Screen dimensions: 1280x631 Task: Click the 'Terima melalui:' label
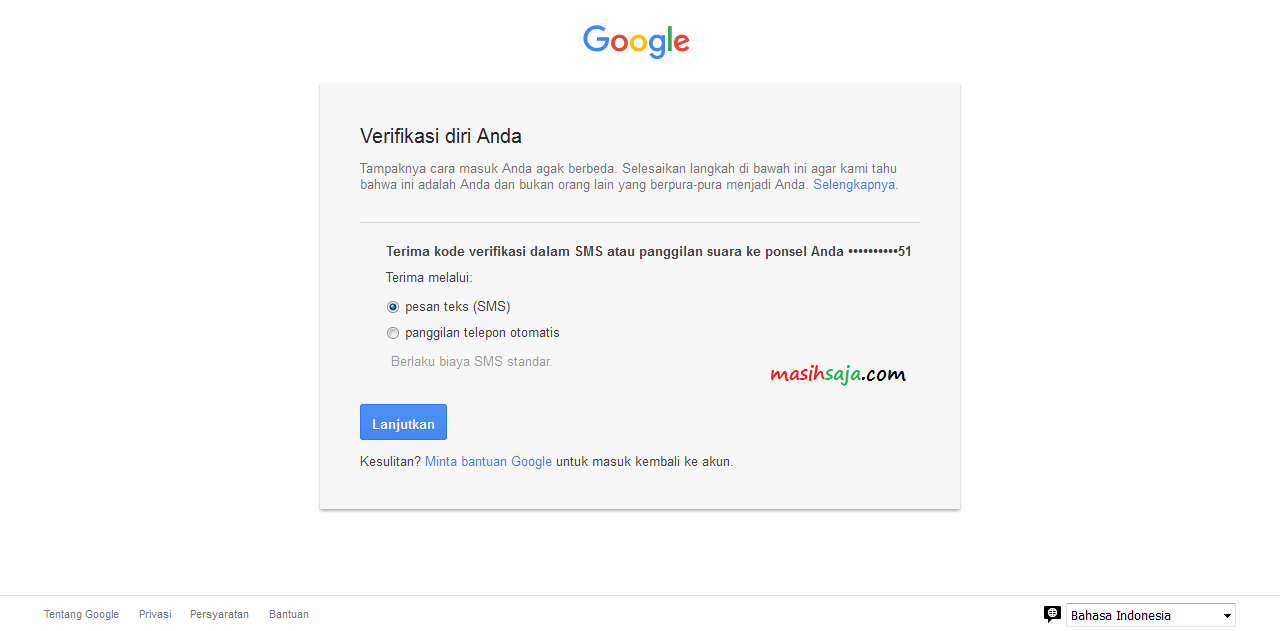(429, 278)
